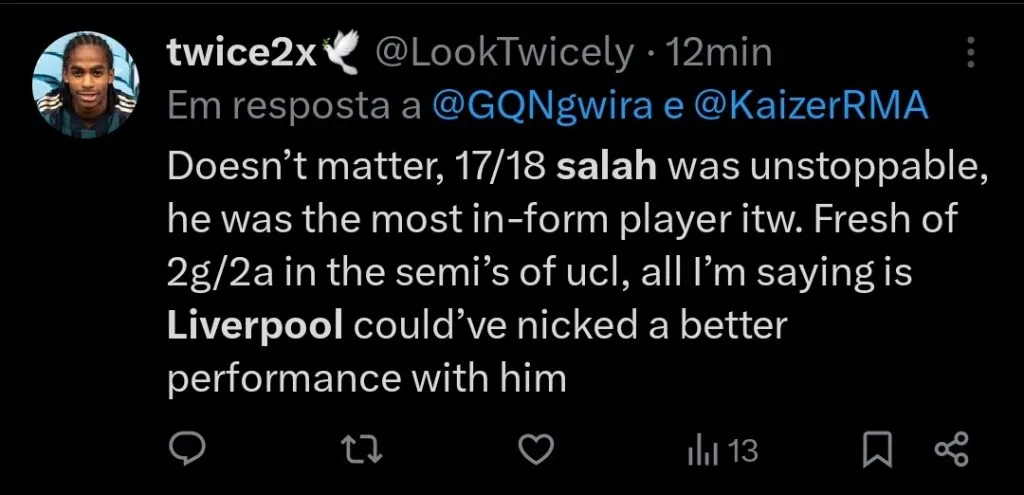Open the view analytics bar-chart icon
Image resolution: width=1024 pixels, height=495 pixels.
coord(703,451)
